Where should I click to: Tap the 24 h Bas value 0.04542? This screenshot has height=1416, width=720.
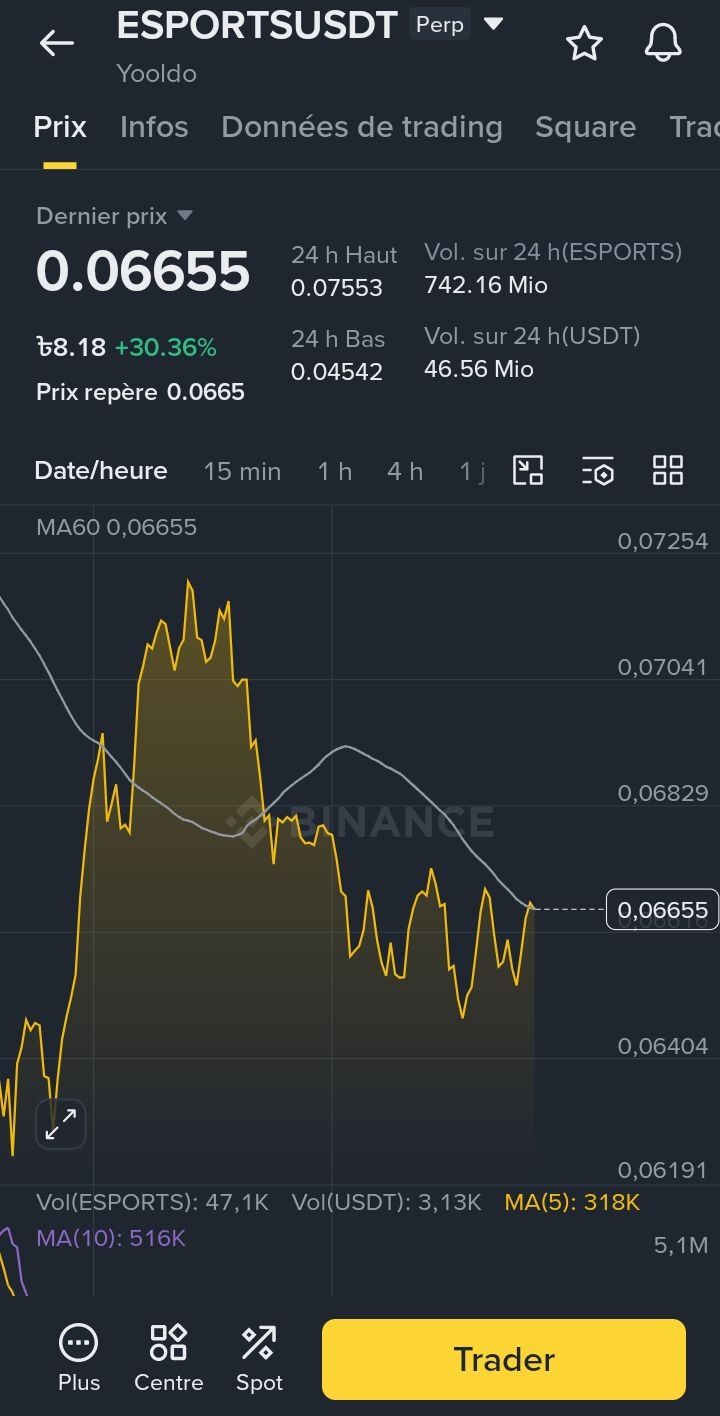tap(337, 372)
